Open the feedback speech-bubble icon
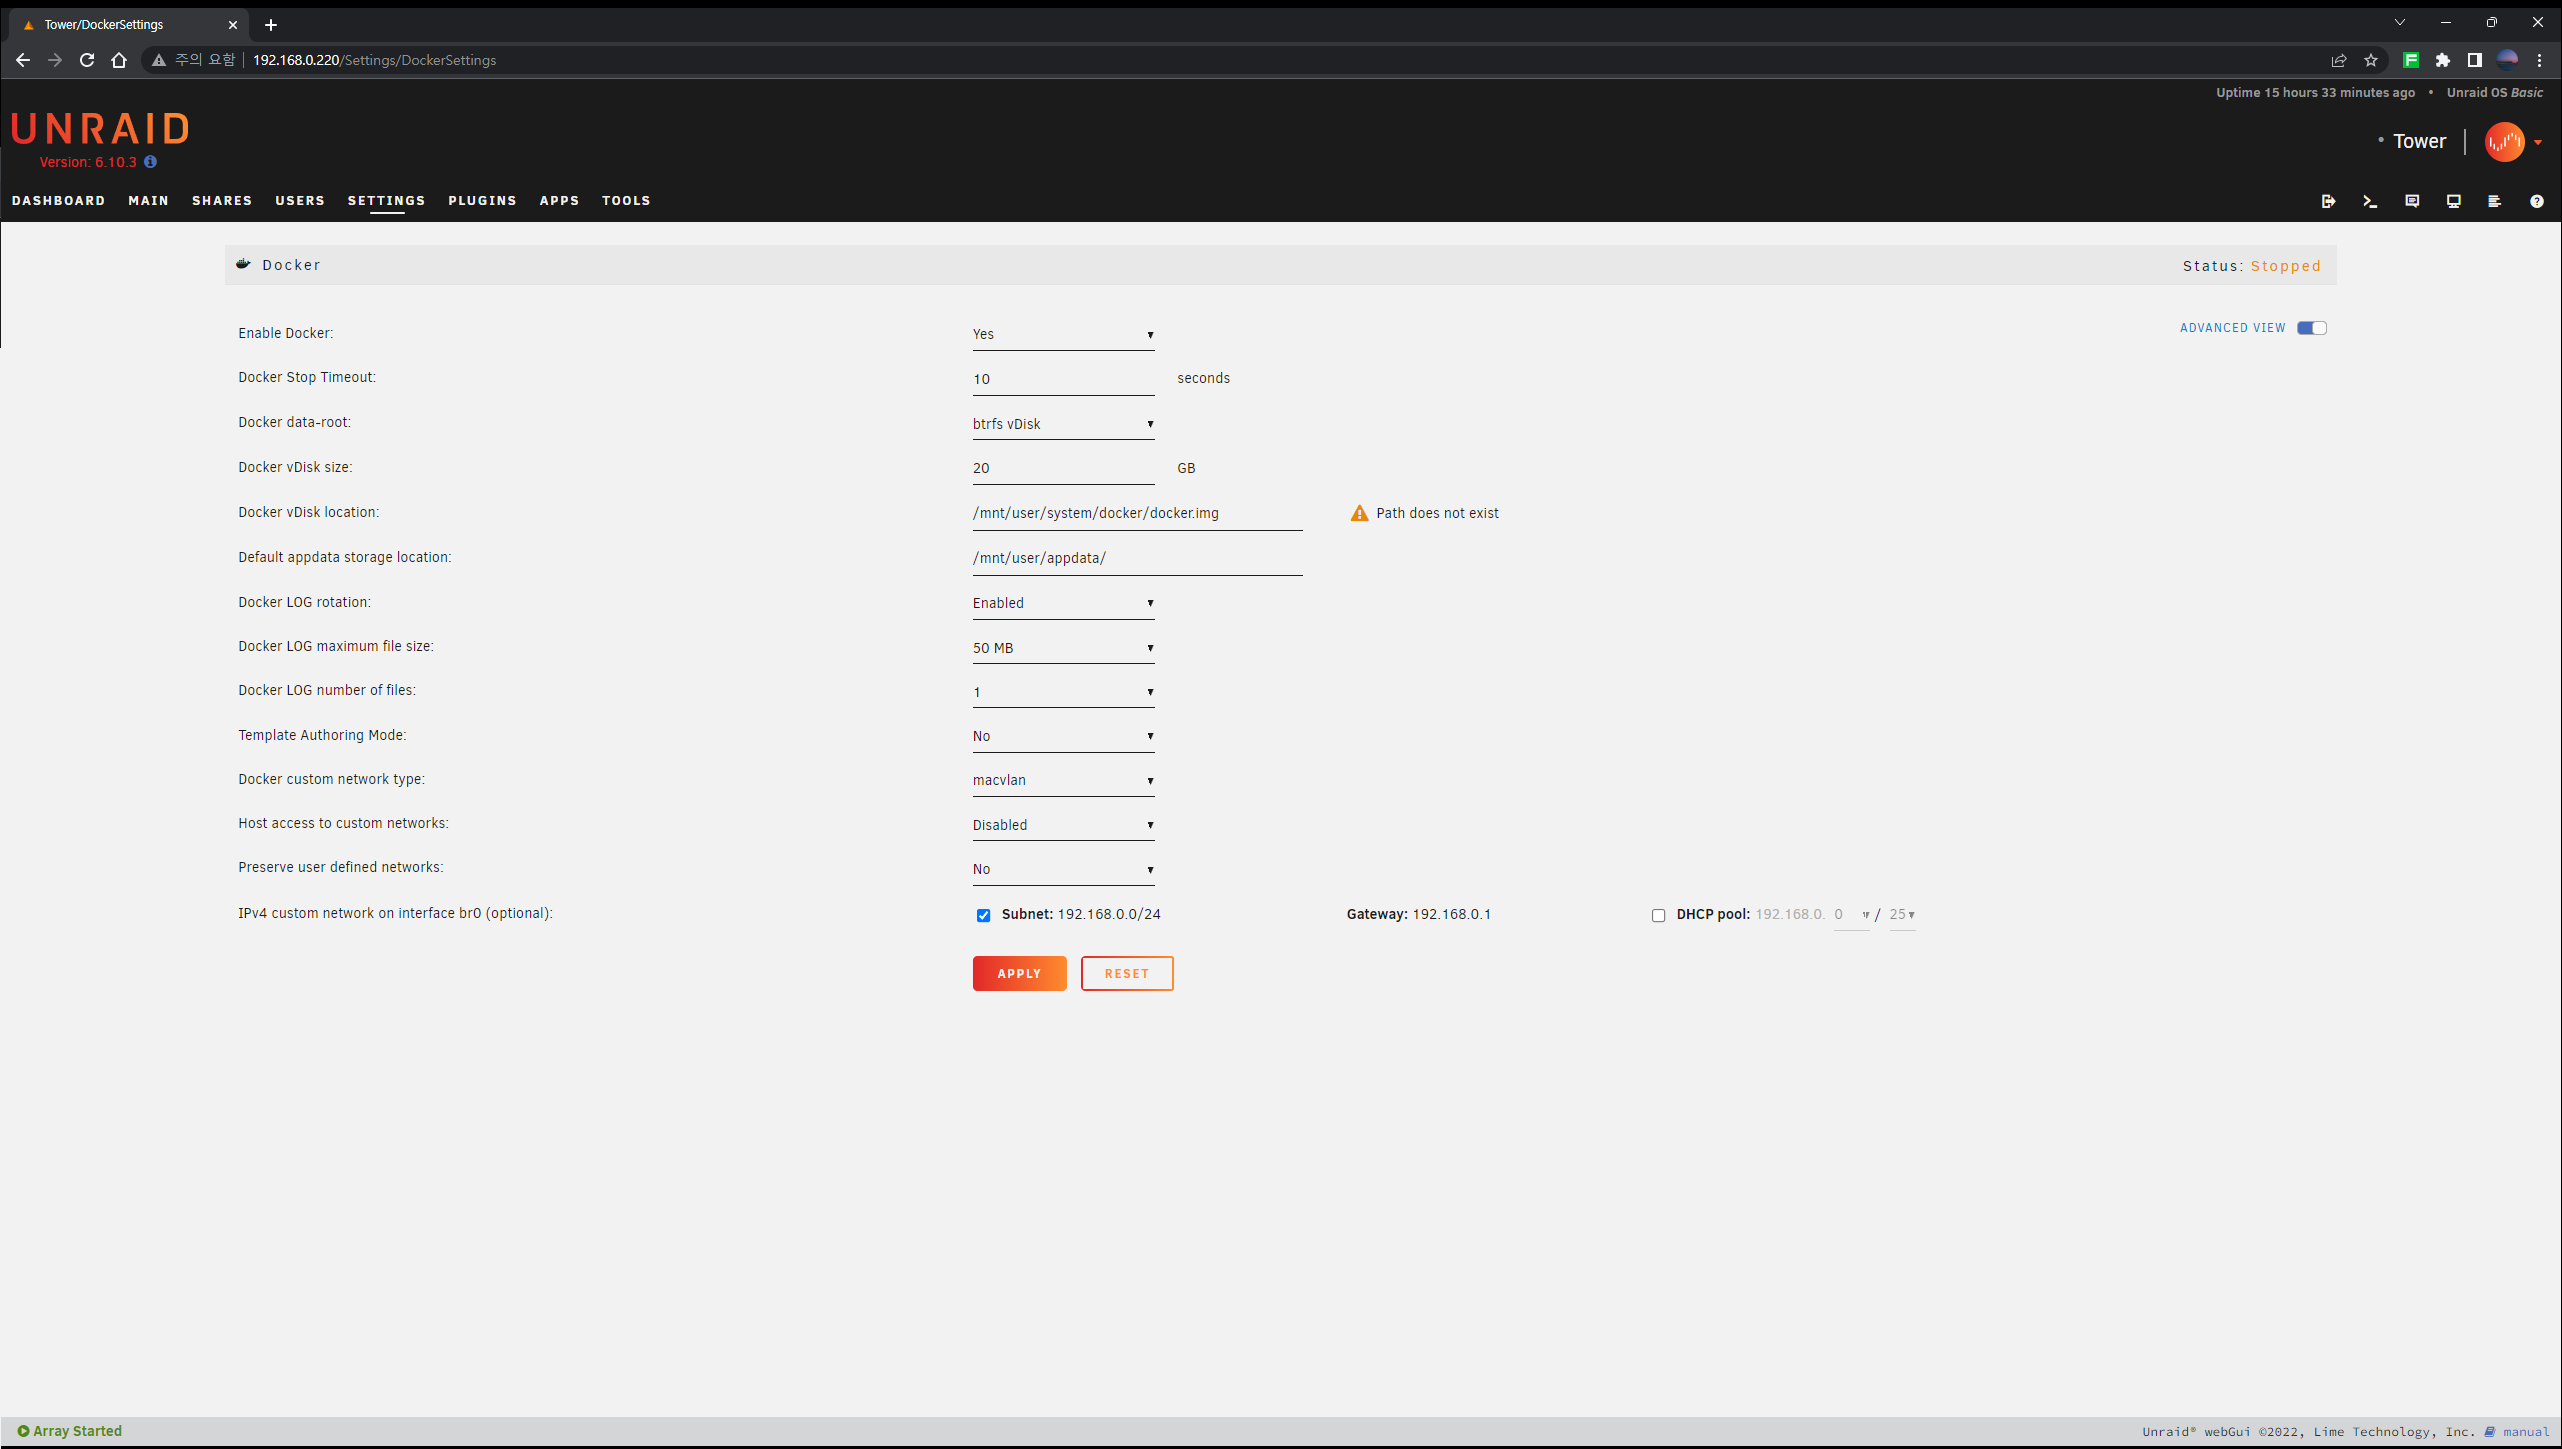This screenshot has height=1449, width=2562. click(2412, 201)
